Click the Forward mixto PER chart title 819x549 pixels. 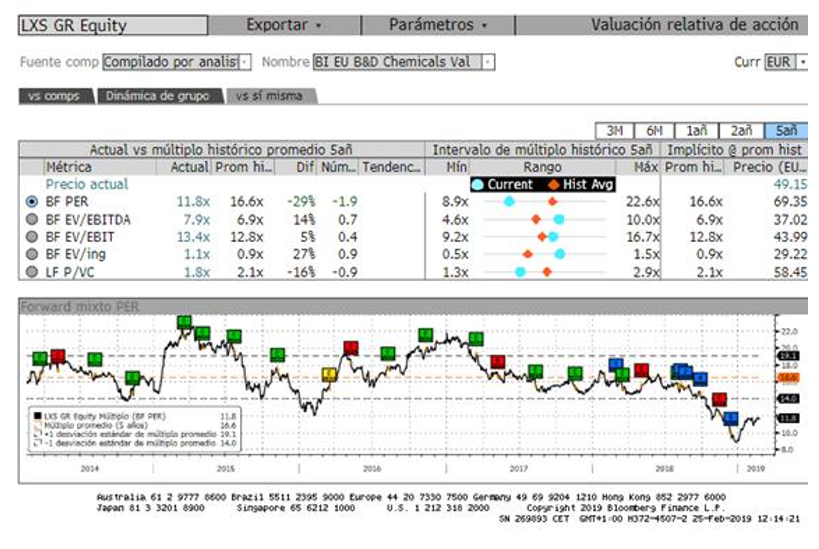tap(79, 307)
